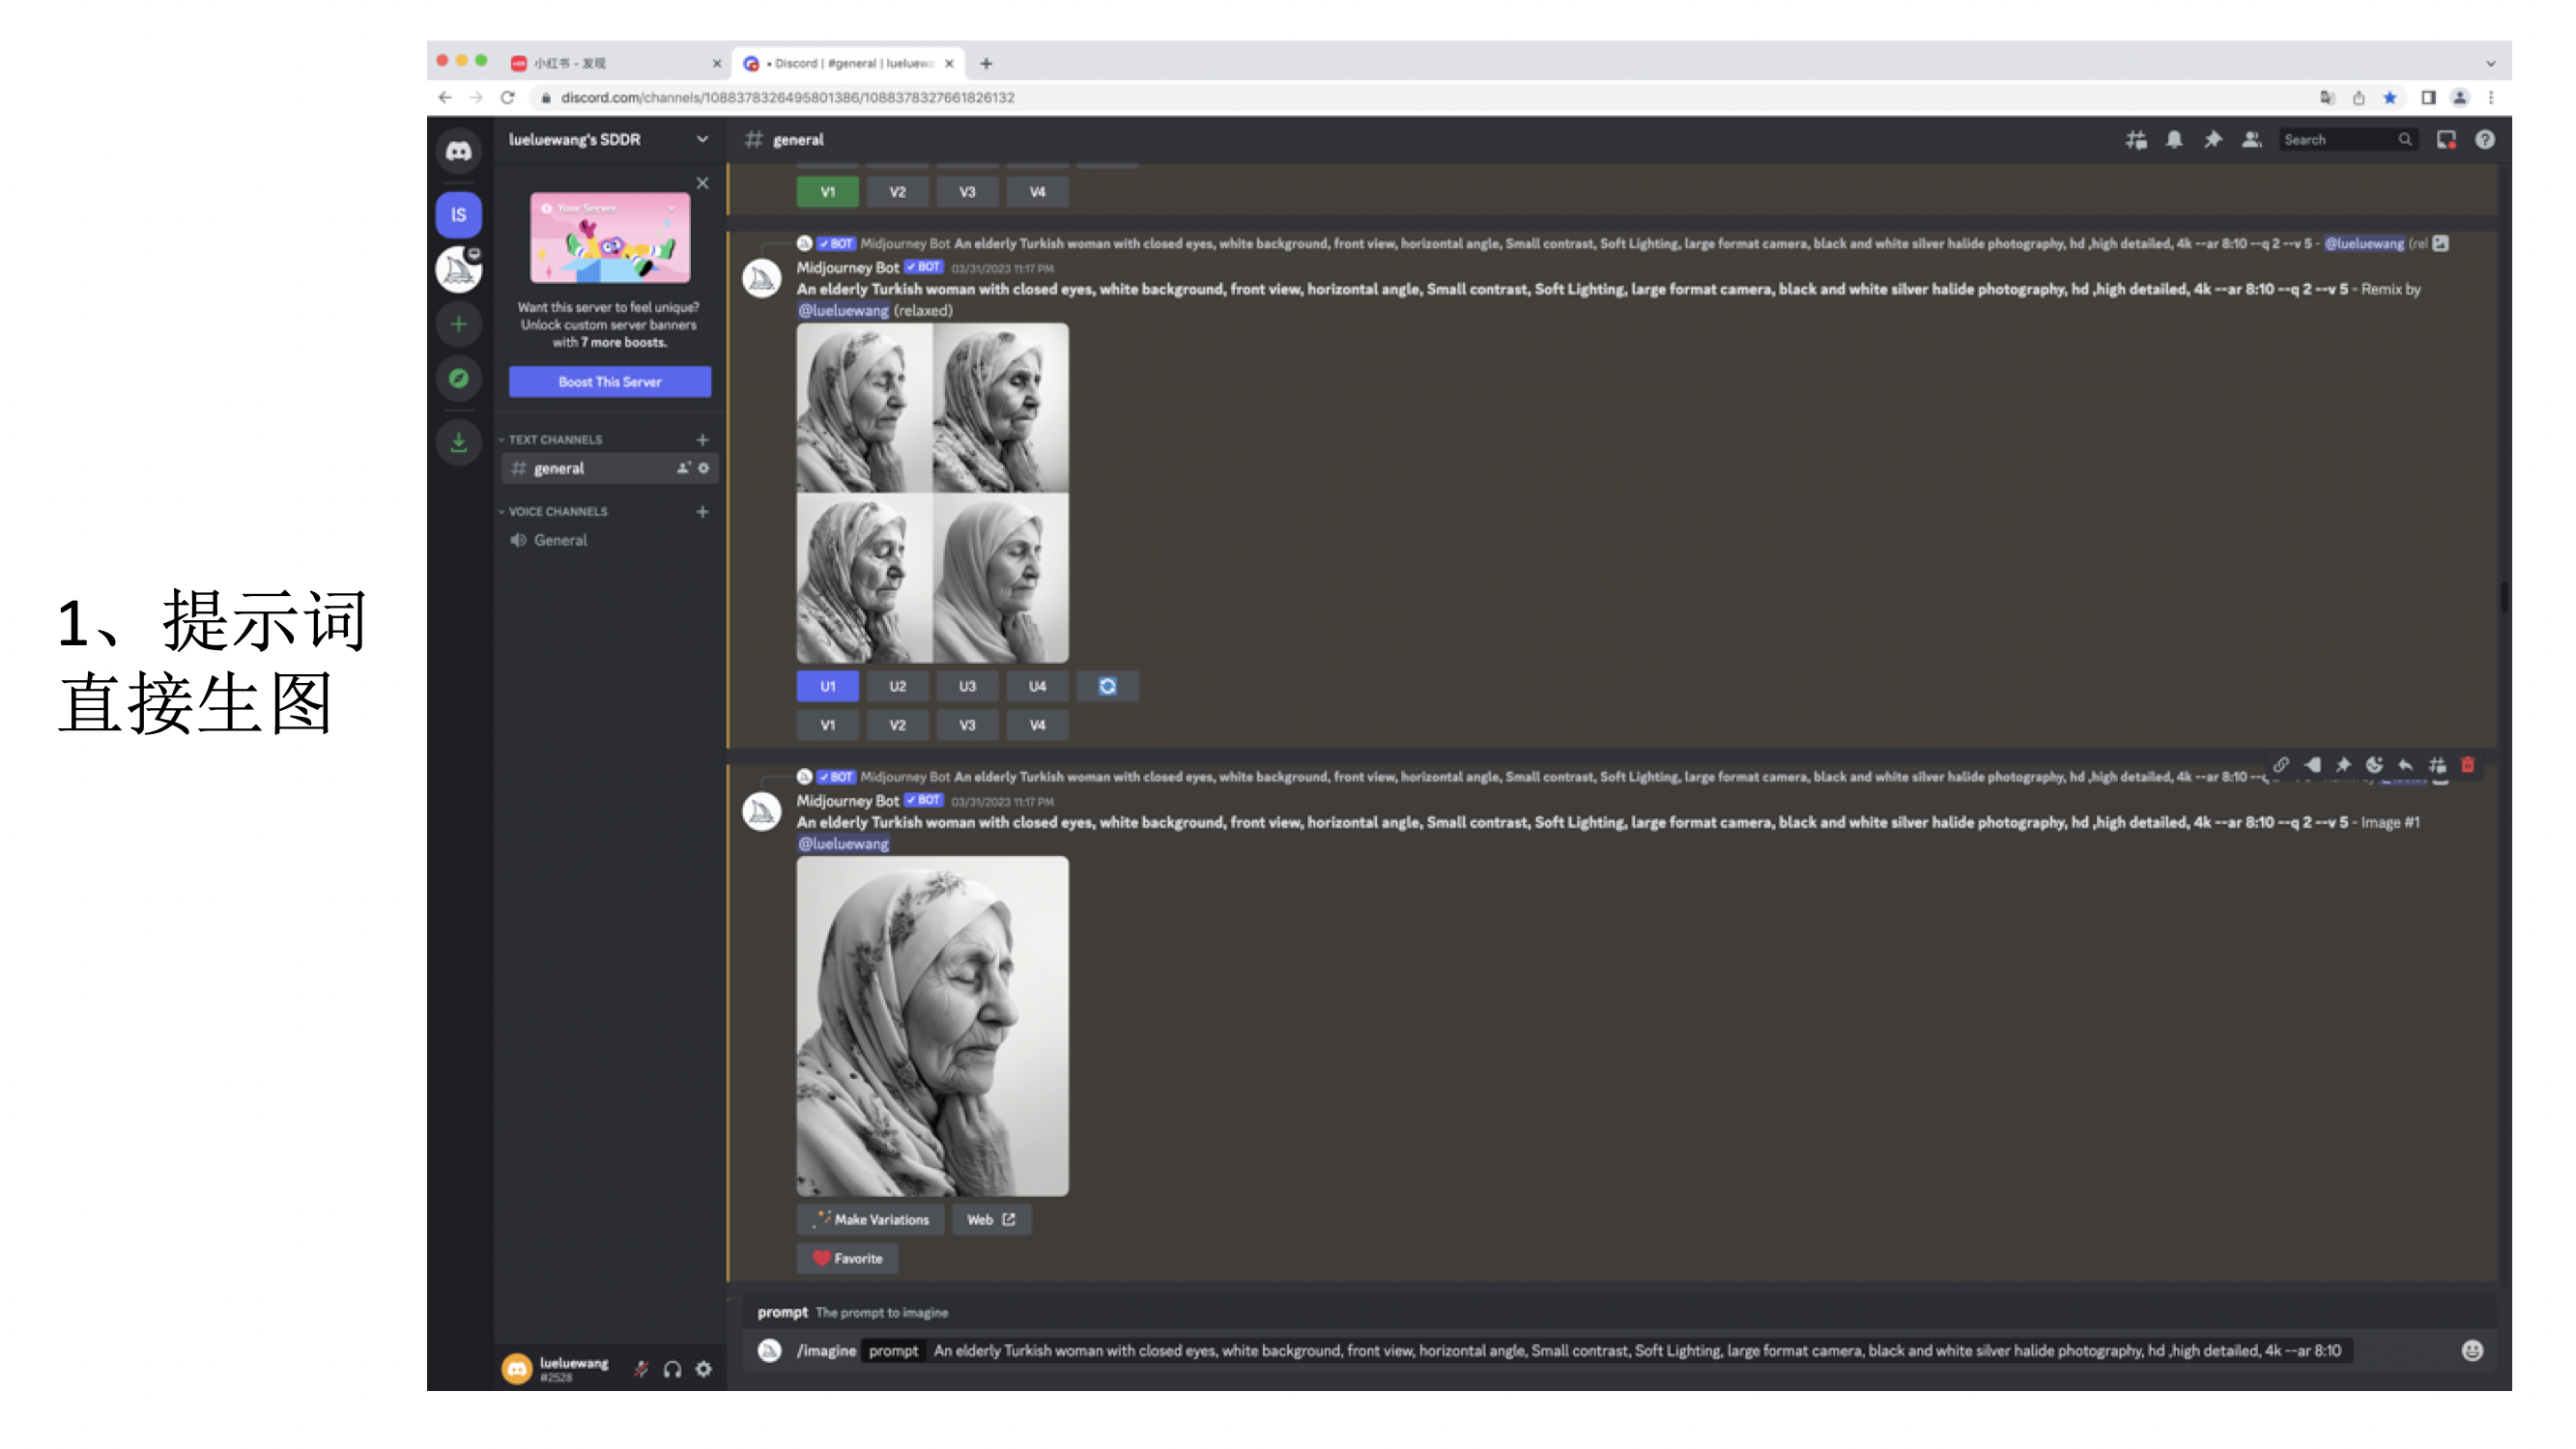
Task: Toggle microphone mute in user panel
Action: tap(642, 1369)
